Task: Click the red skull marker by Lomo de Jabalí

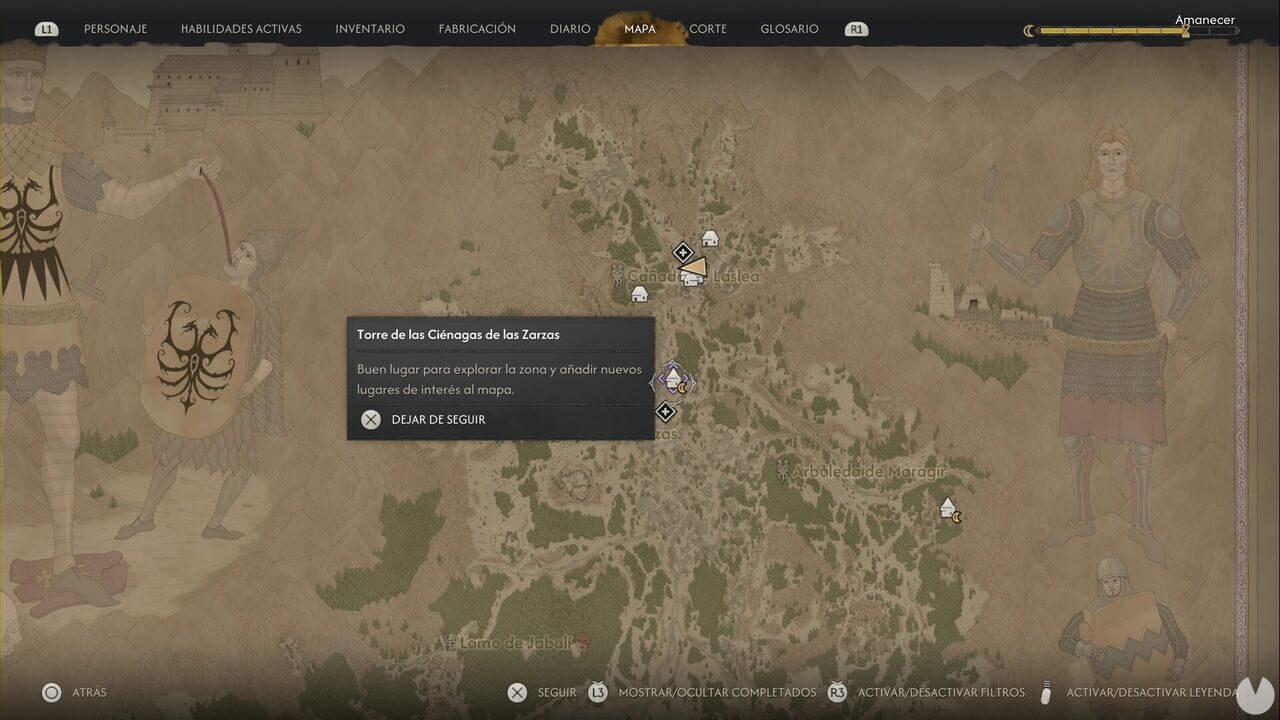Action: [x=584, y=642]
